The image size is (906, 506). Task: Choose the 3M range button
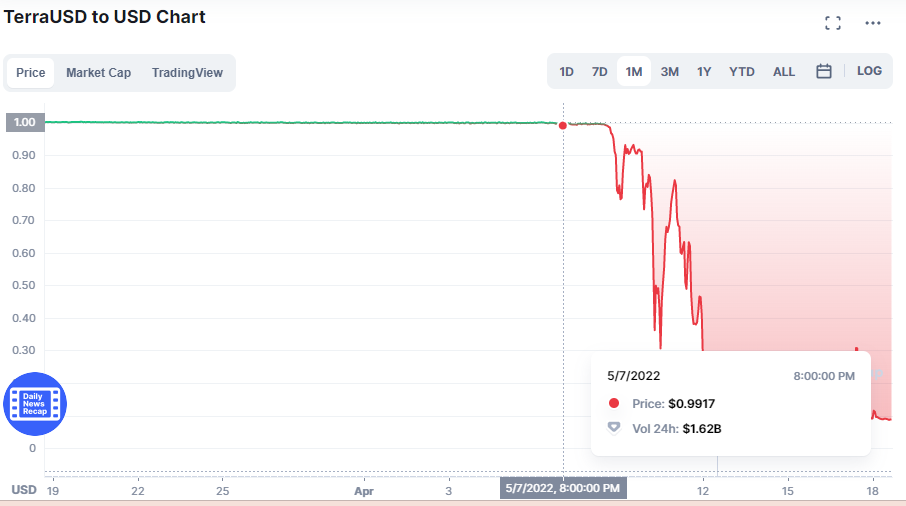[670, 72]
